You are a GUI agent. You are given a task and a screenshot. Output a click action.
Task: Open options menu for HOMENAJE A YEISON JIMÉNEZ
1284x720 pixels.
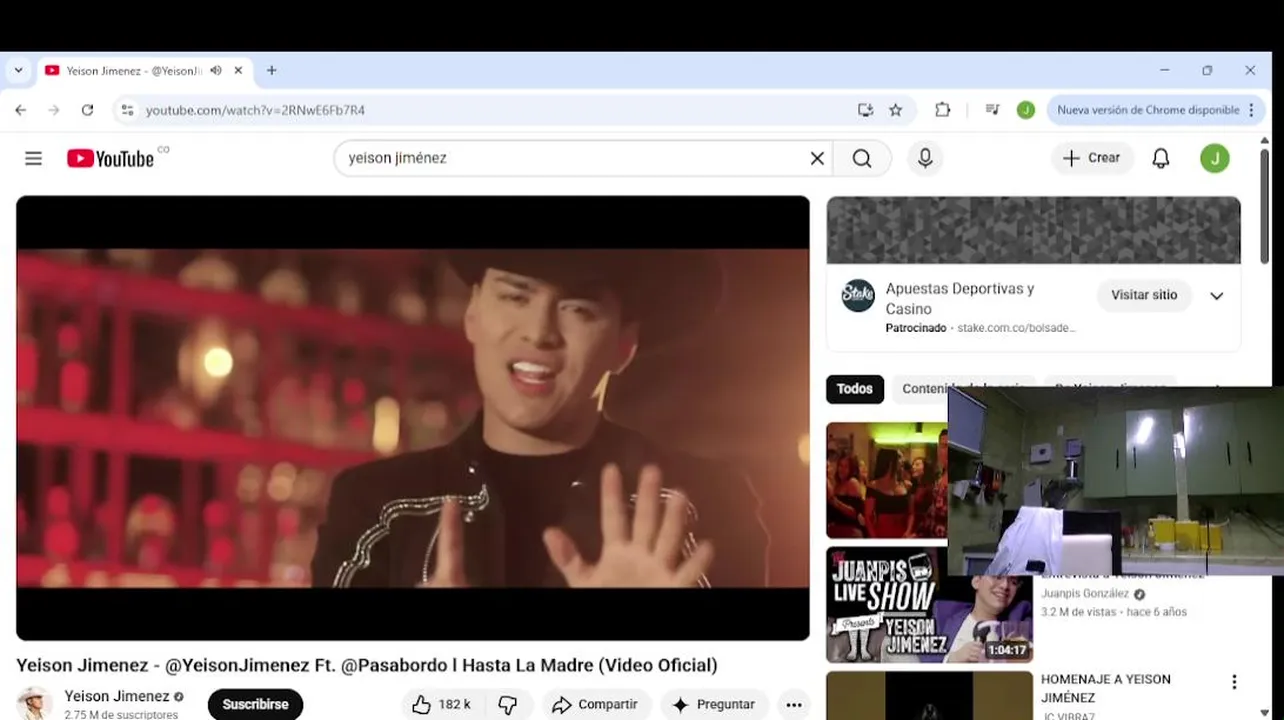[x=1234, y=682]
